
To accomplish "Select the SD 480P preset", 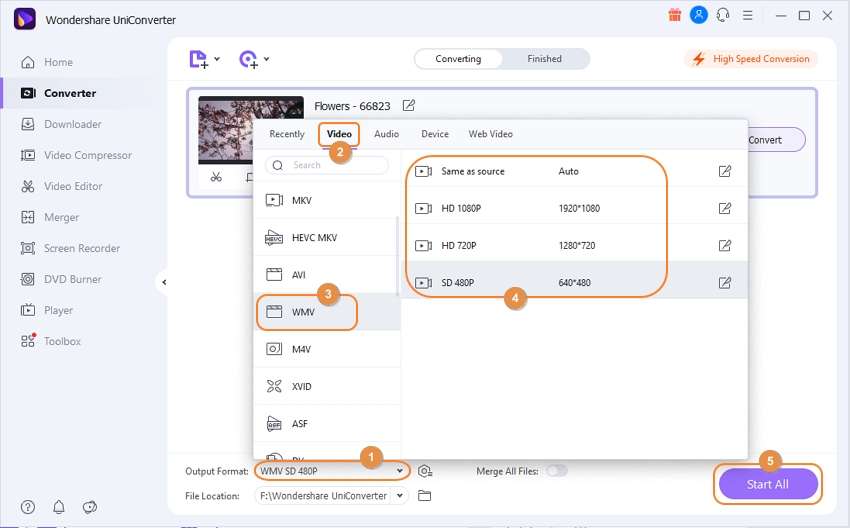I will coord(575,282).
